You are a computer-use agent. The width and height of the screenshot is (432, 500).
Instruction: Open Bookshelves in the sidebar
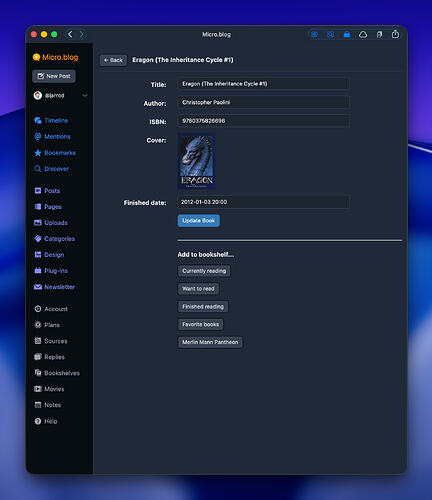coord(57,373)
